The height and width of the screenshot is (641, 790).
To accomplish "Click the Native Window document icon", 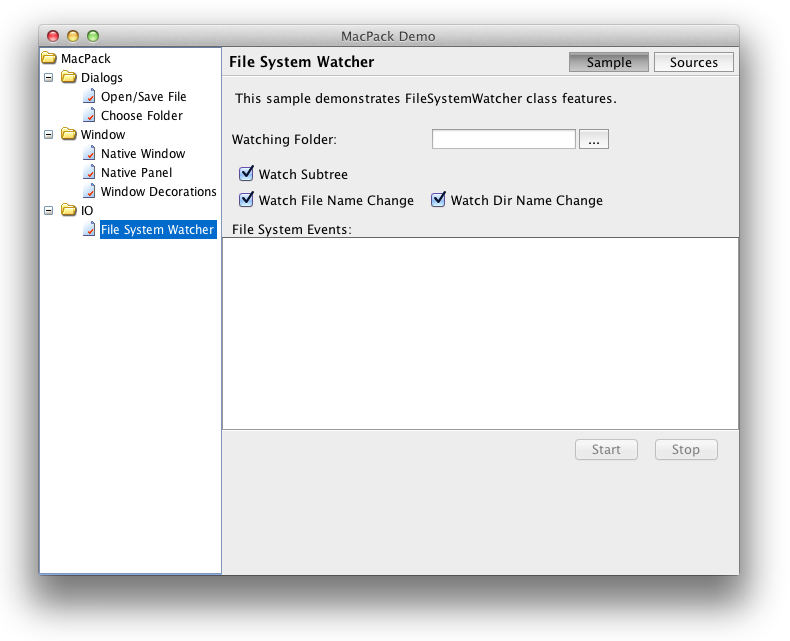I will click(x=89, y=153).
